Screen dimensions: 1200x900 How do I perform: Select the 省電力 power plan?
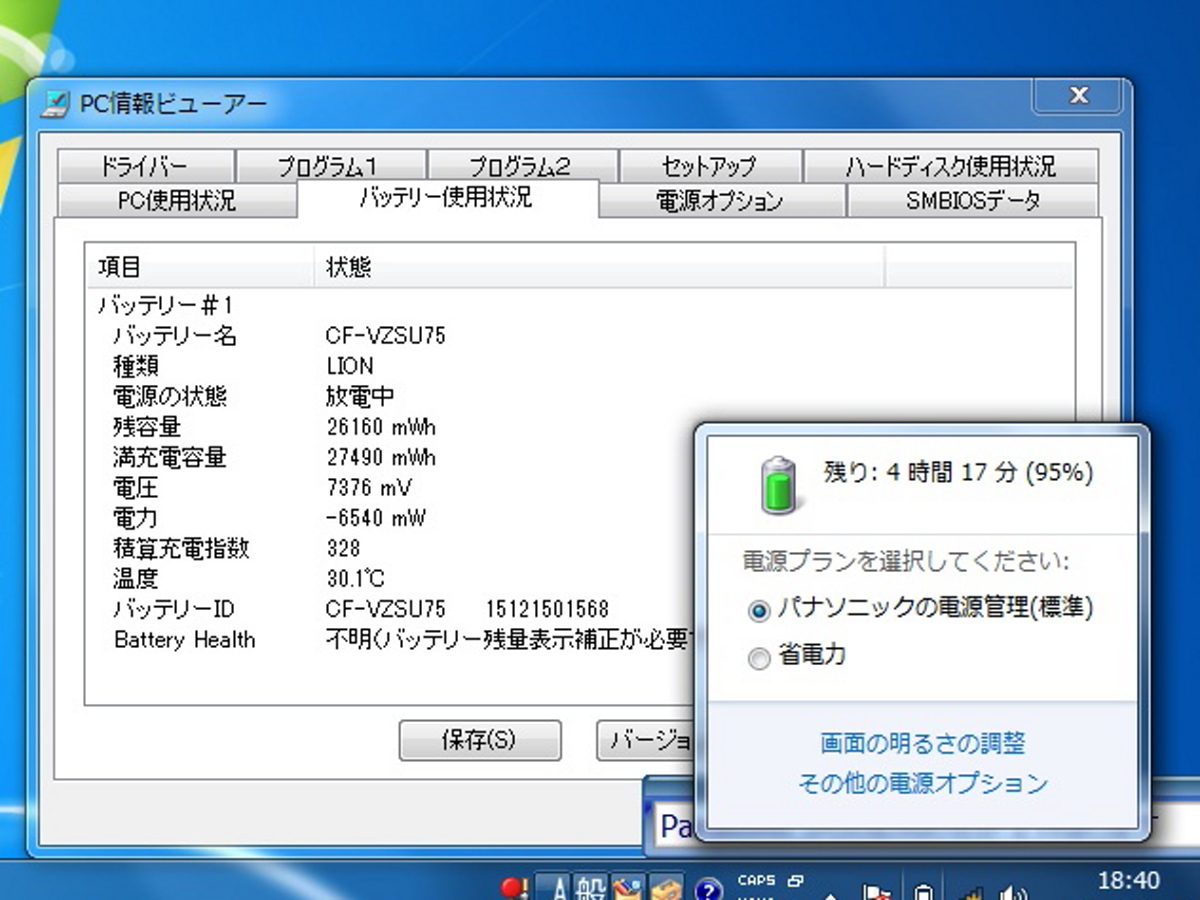point(759,659)
